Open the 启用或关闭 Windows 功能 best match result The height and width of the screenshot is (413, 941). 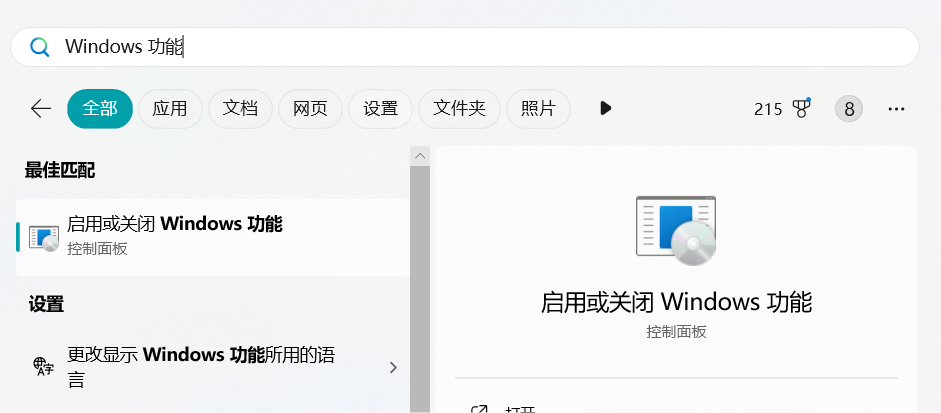212,238
